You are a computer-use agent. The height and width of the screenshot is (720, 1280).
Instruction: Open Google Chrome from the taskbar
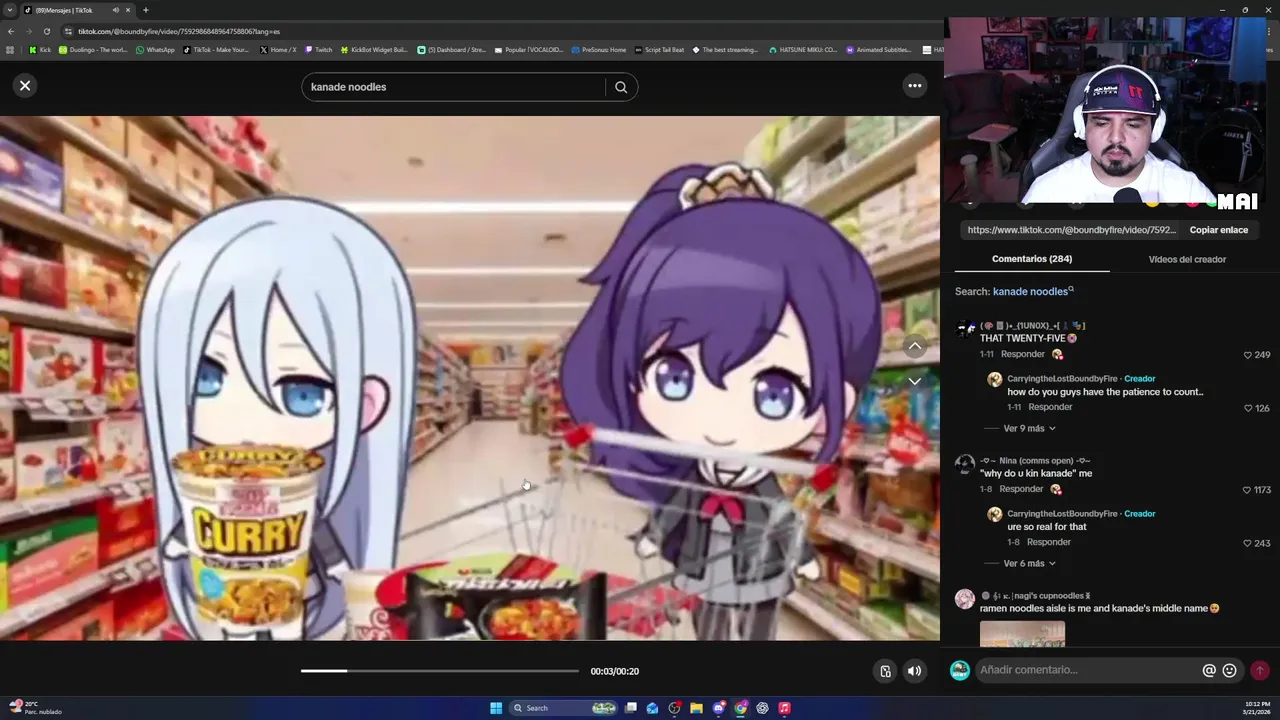[741, 708]
